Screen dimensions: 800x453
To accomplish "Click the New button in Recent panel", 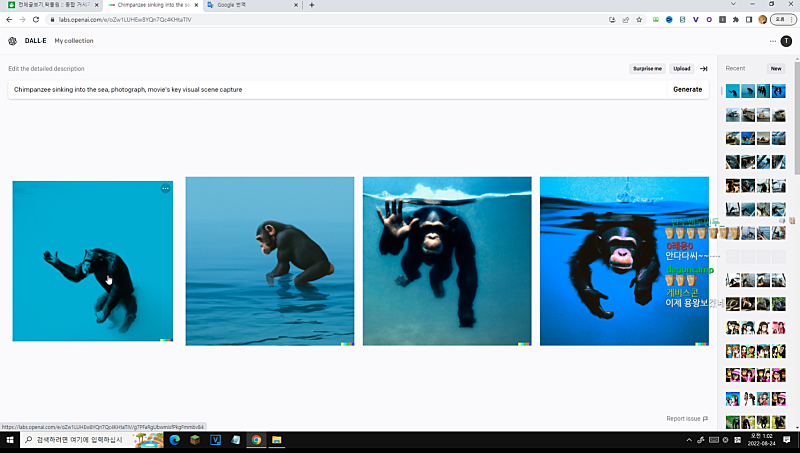I will 776,69.
